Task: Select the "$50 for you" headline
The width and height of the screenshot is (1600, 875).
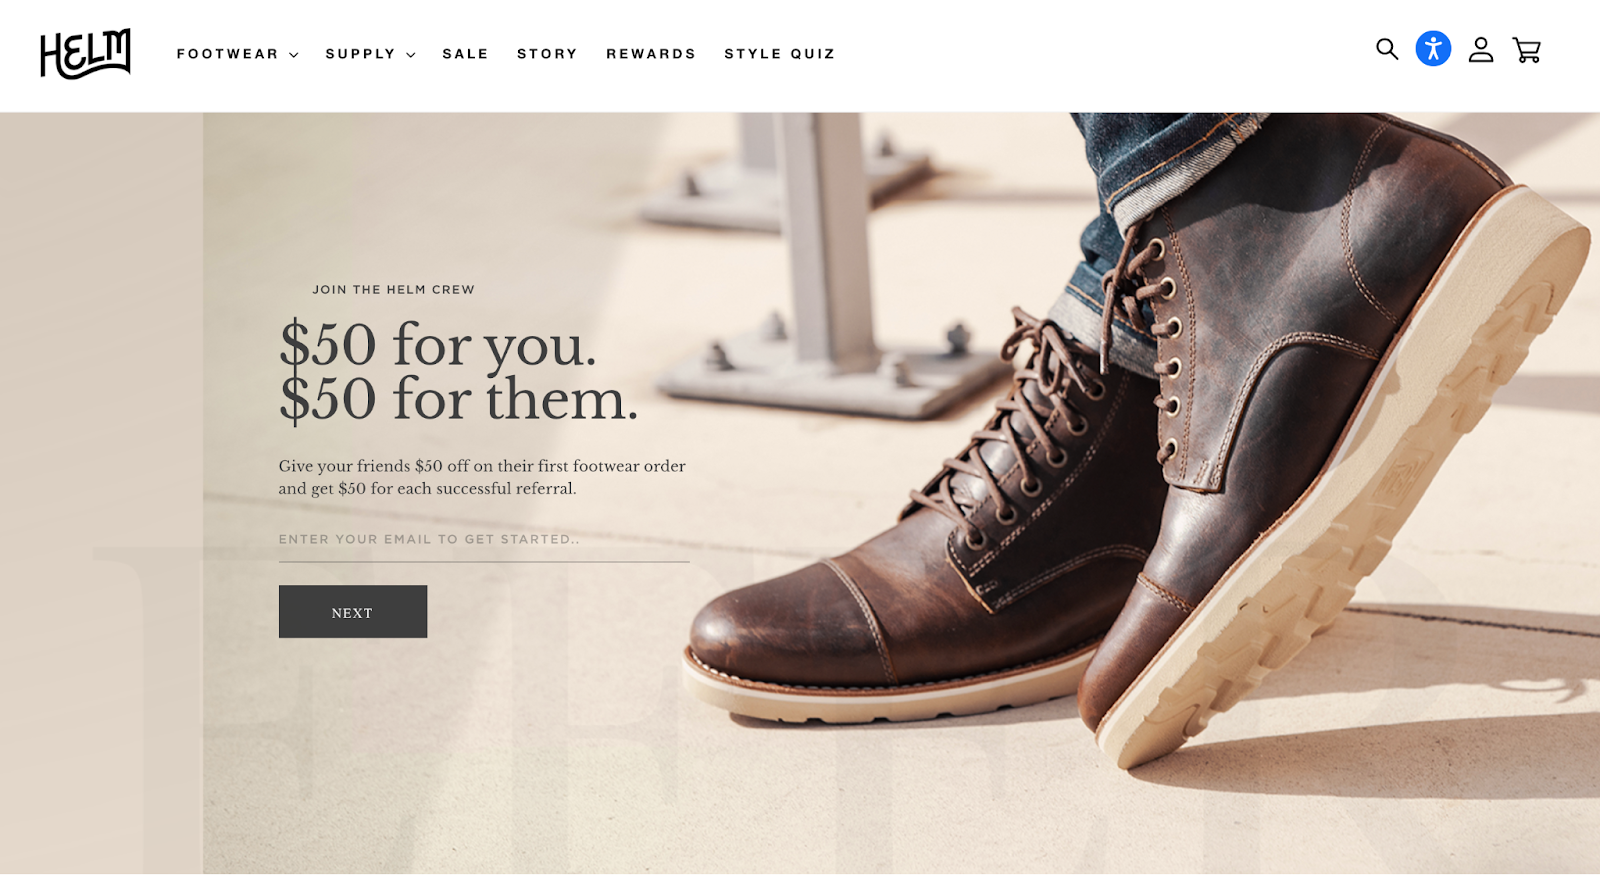Action: [x=438, y=345]
